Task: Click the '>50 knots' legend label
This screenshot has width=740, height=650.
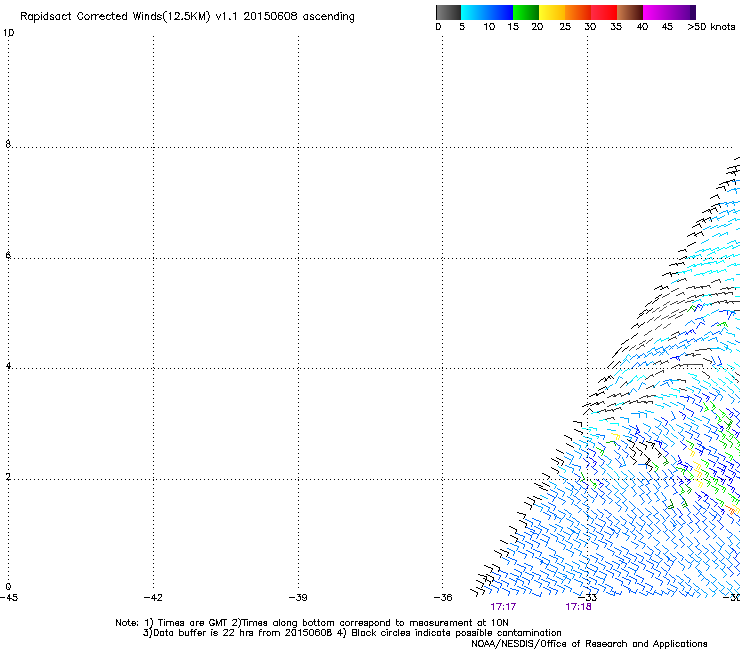Action: [711, 27]
